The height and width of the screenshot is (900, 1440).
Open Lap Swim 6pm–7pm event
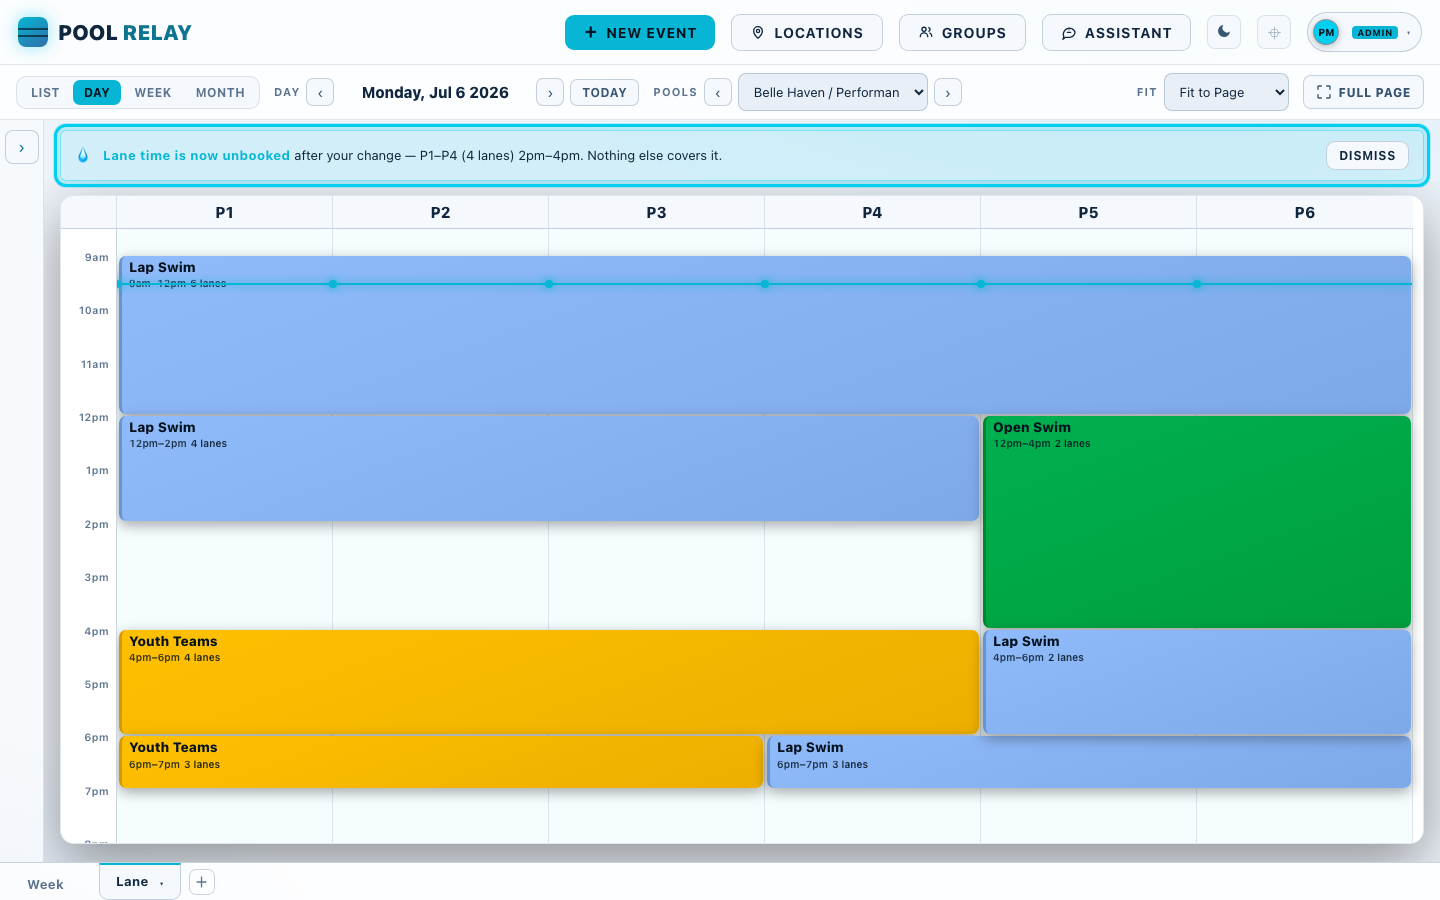point(1089,762)
